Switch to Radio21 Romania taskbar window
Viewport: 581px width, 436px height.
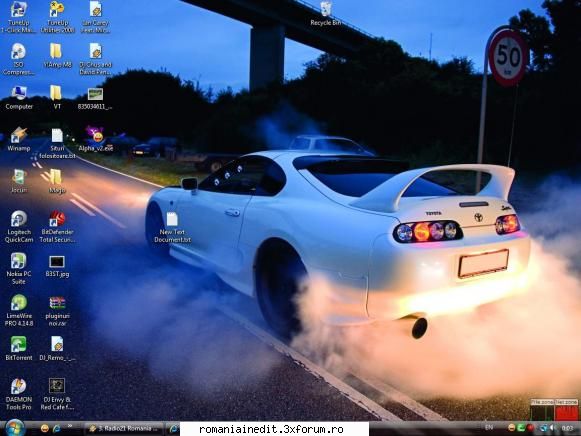click(x=124, y=429)
